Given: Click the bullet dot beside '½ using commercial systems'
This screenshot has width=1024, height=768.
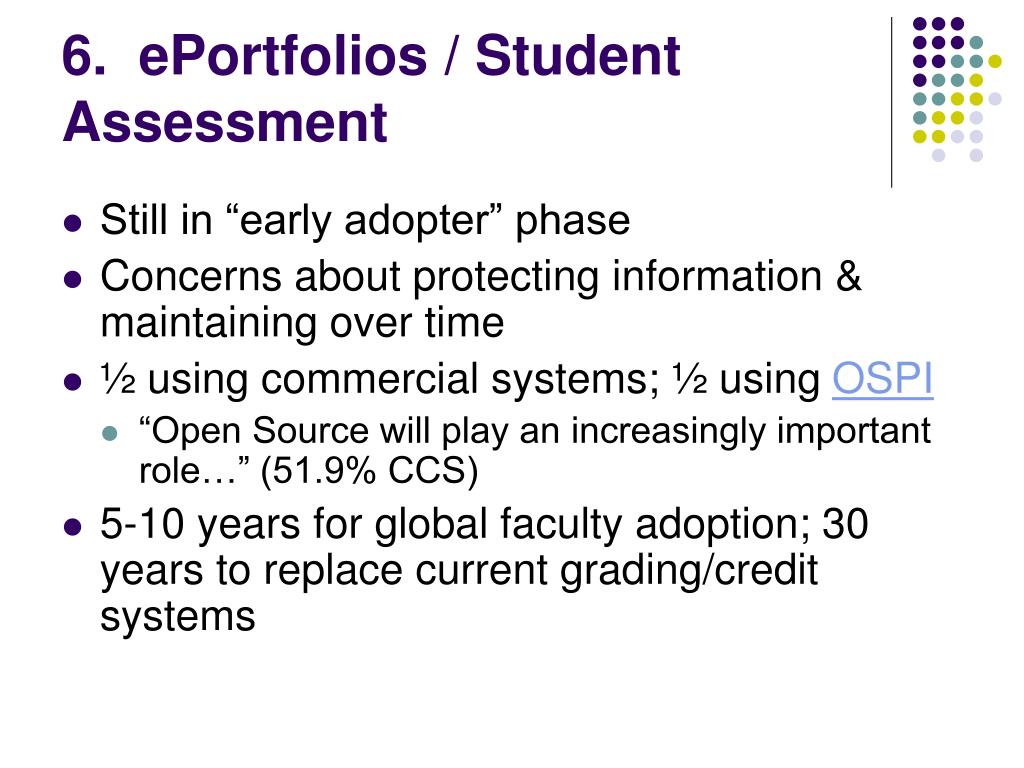Looking at the screenshot, I should [x=73, y=381].
